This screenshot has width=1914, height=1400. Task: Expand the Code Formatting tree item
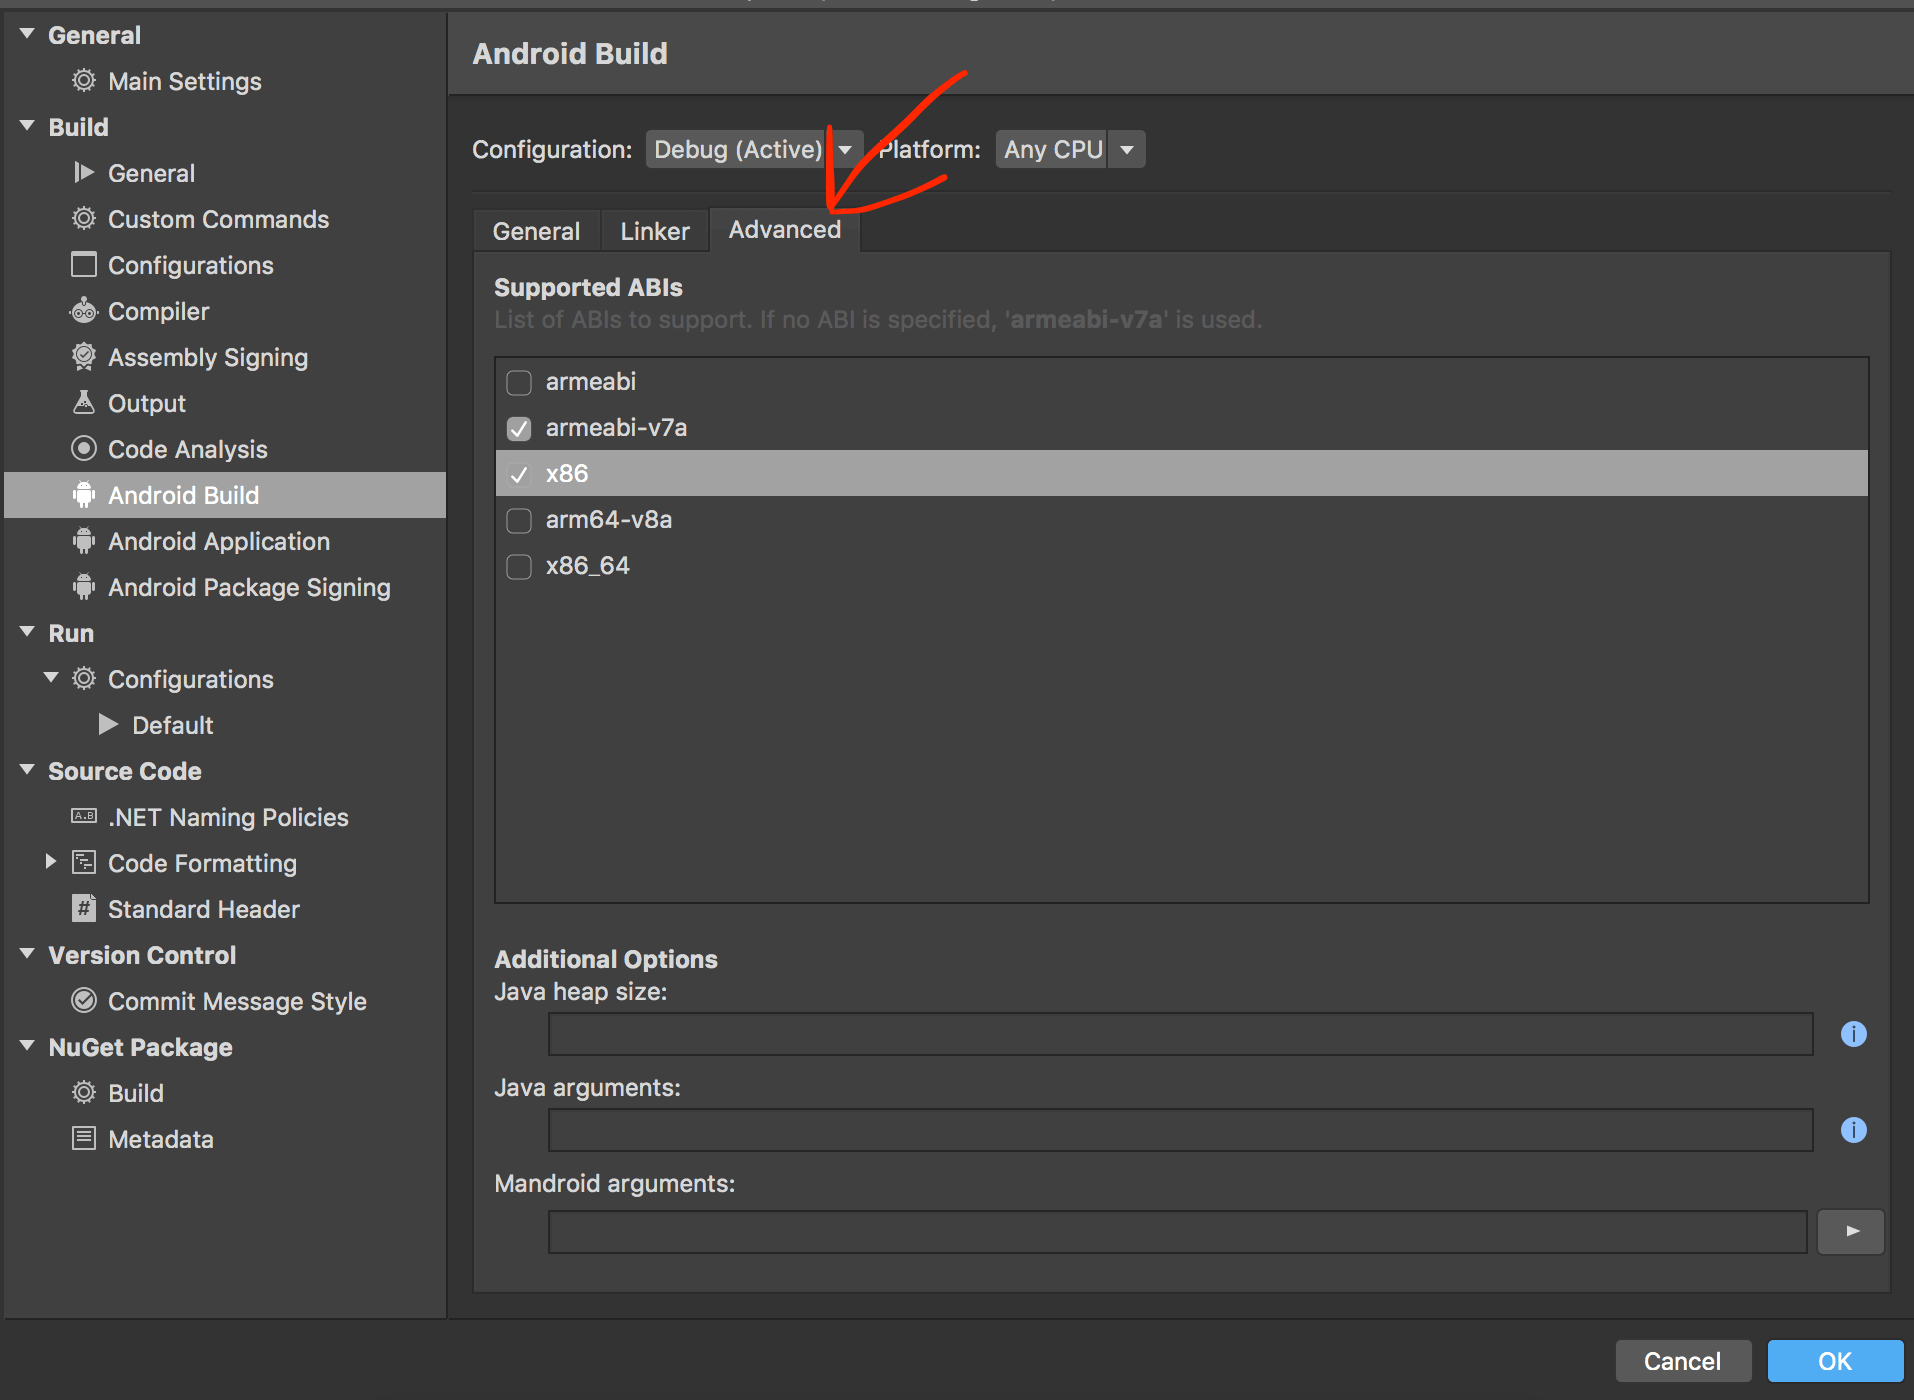[x=51, y=861]
